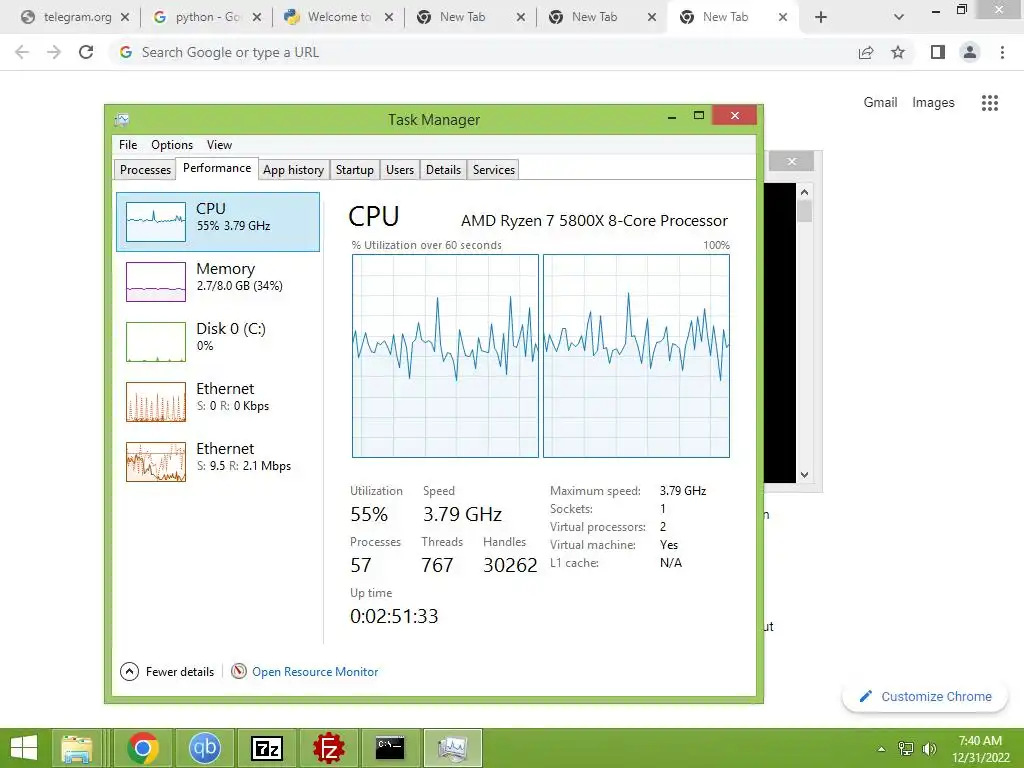Open the Chrome three-dot menu
This screenshot has height=768, width=1024.
tap(1002, 52)
